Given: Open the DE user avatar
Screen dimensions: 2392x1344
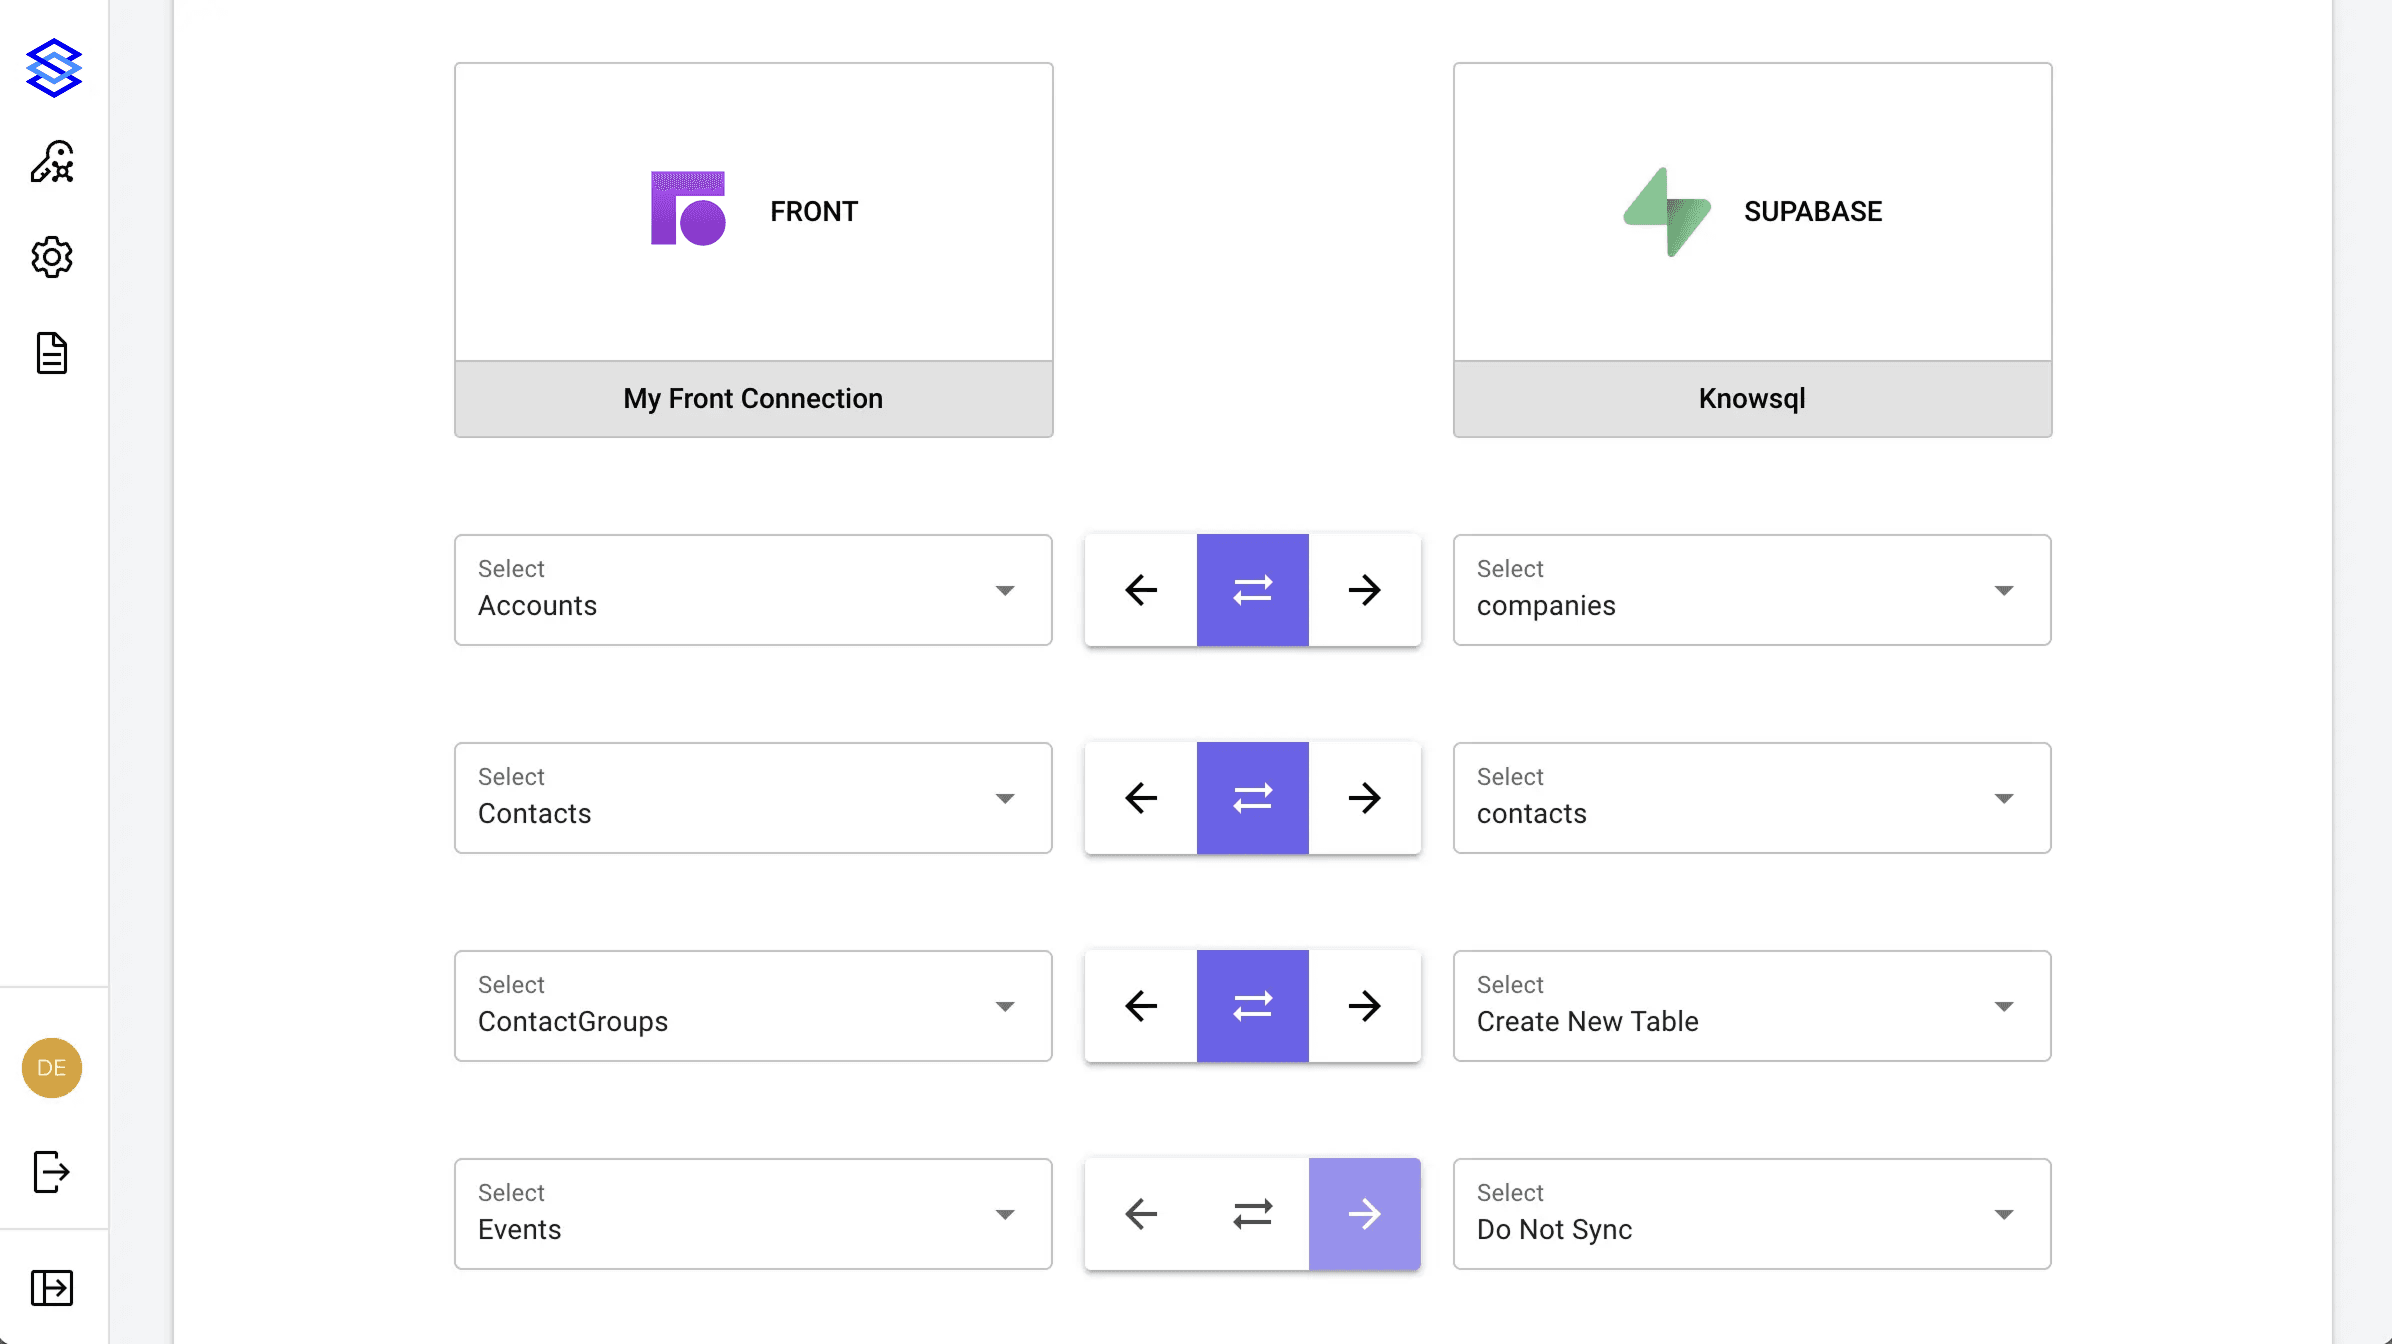Looking at the screenshot, I should tap(52, 1067).
